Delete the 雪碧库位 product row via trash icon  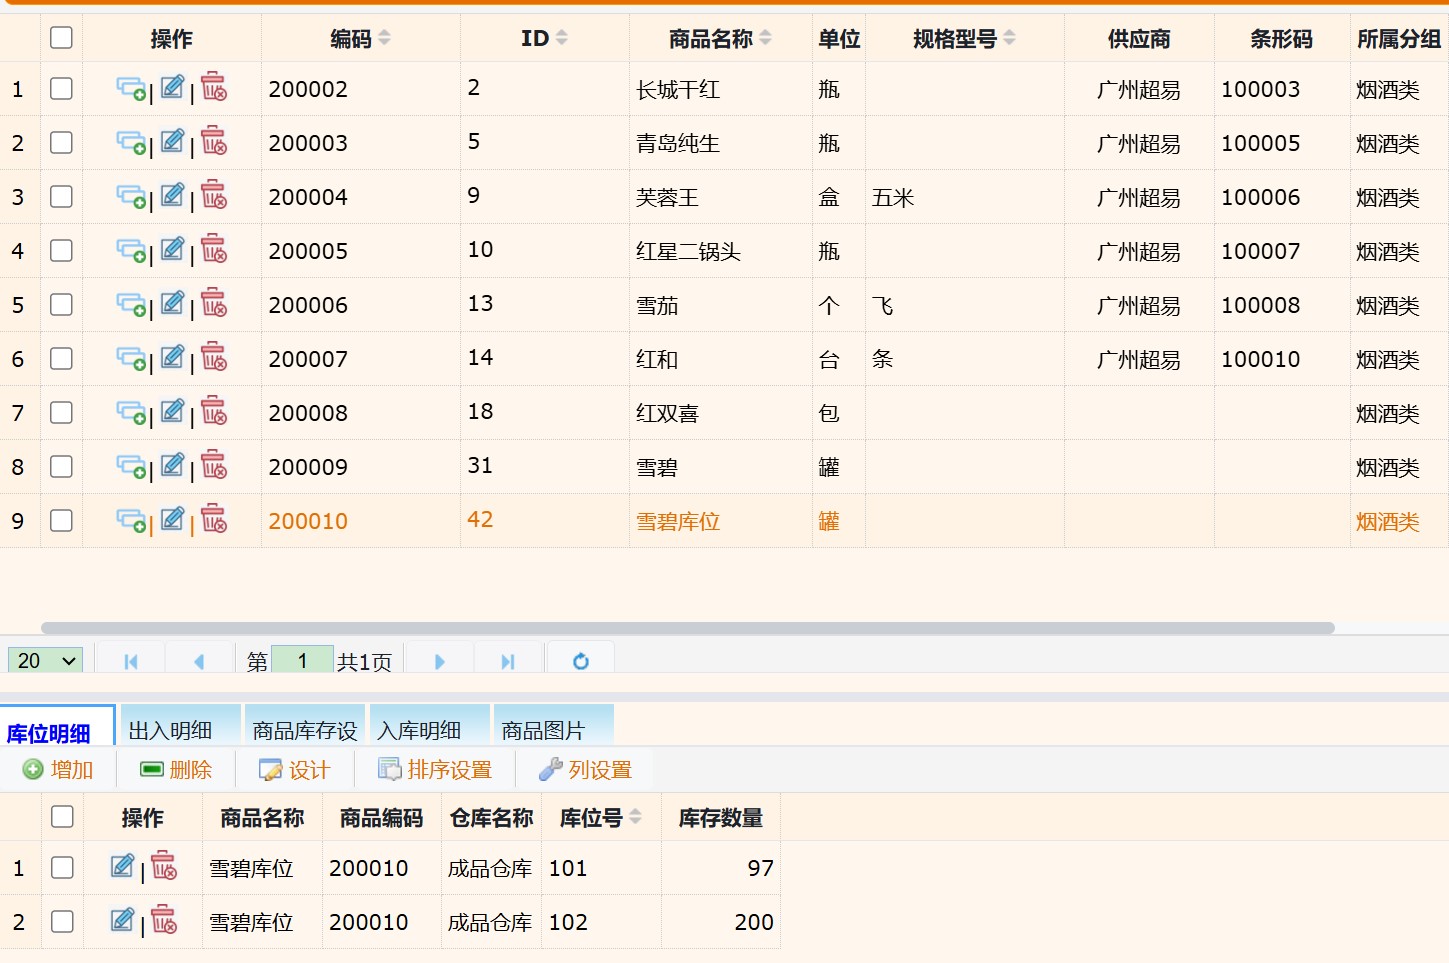tap(214, 519)
